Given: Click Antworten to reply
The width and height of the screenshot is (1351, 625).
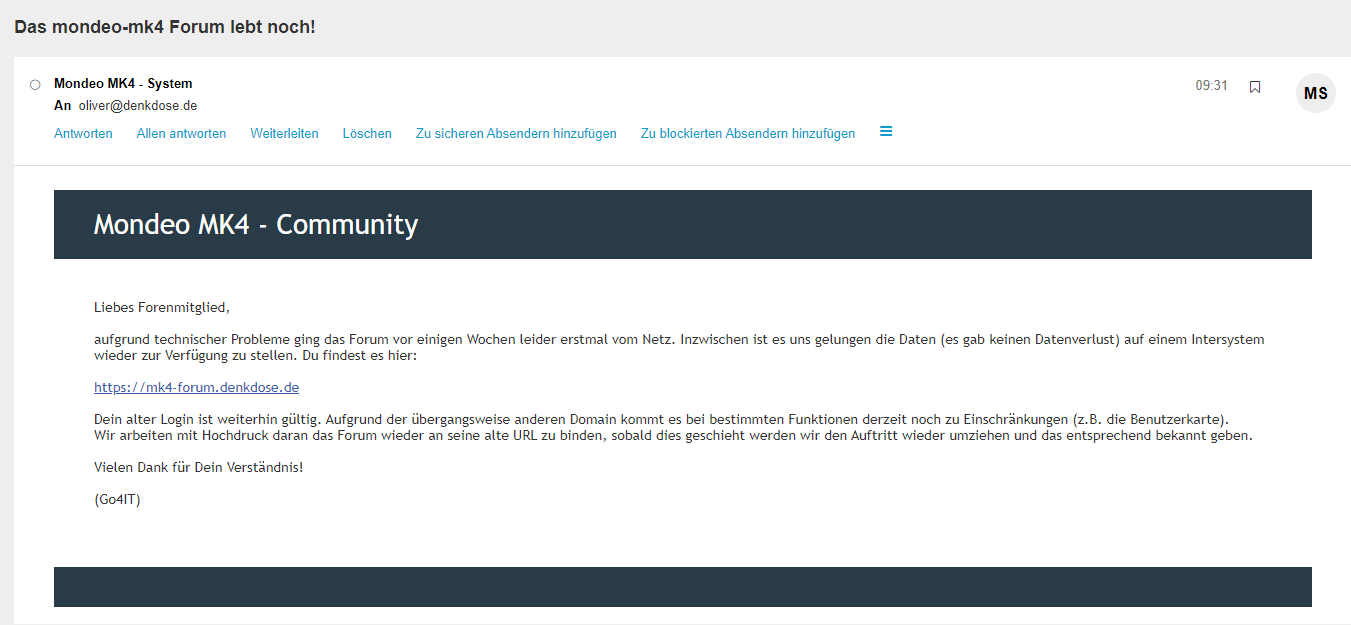Looking at the screenshot, I should [83, 134].
